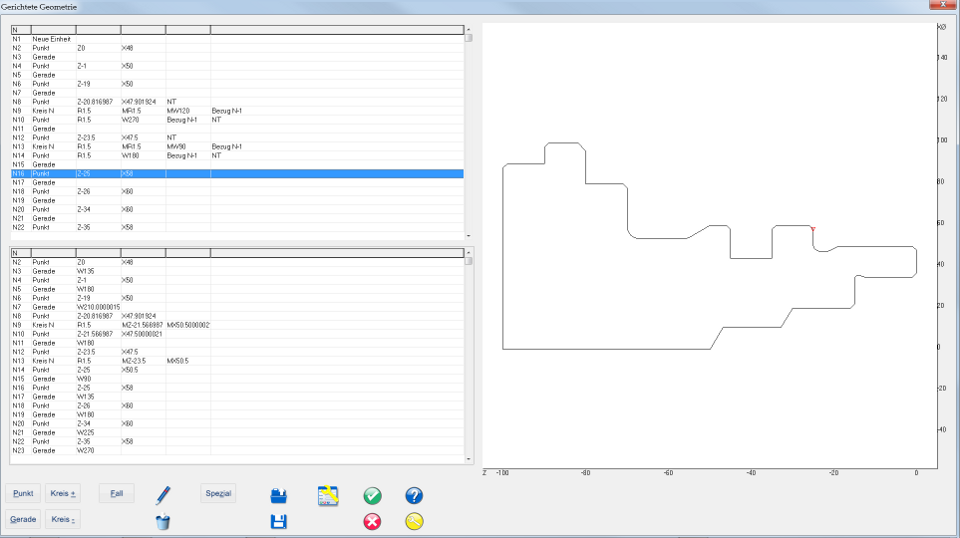The height and width of the screenshot is (538, 960).
Task: Select upper table row N18 Punkt Z-26
Action: tap(238, 192)
